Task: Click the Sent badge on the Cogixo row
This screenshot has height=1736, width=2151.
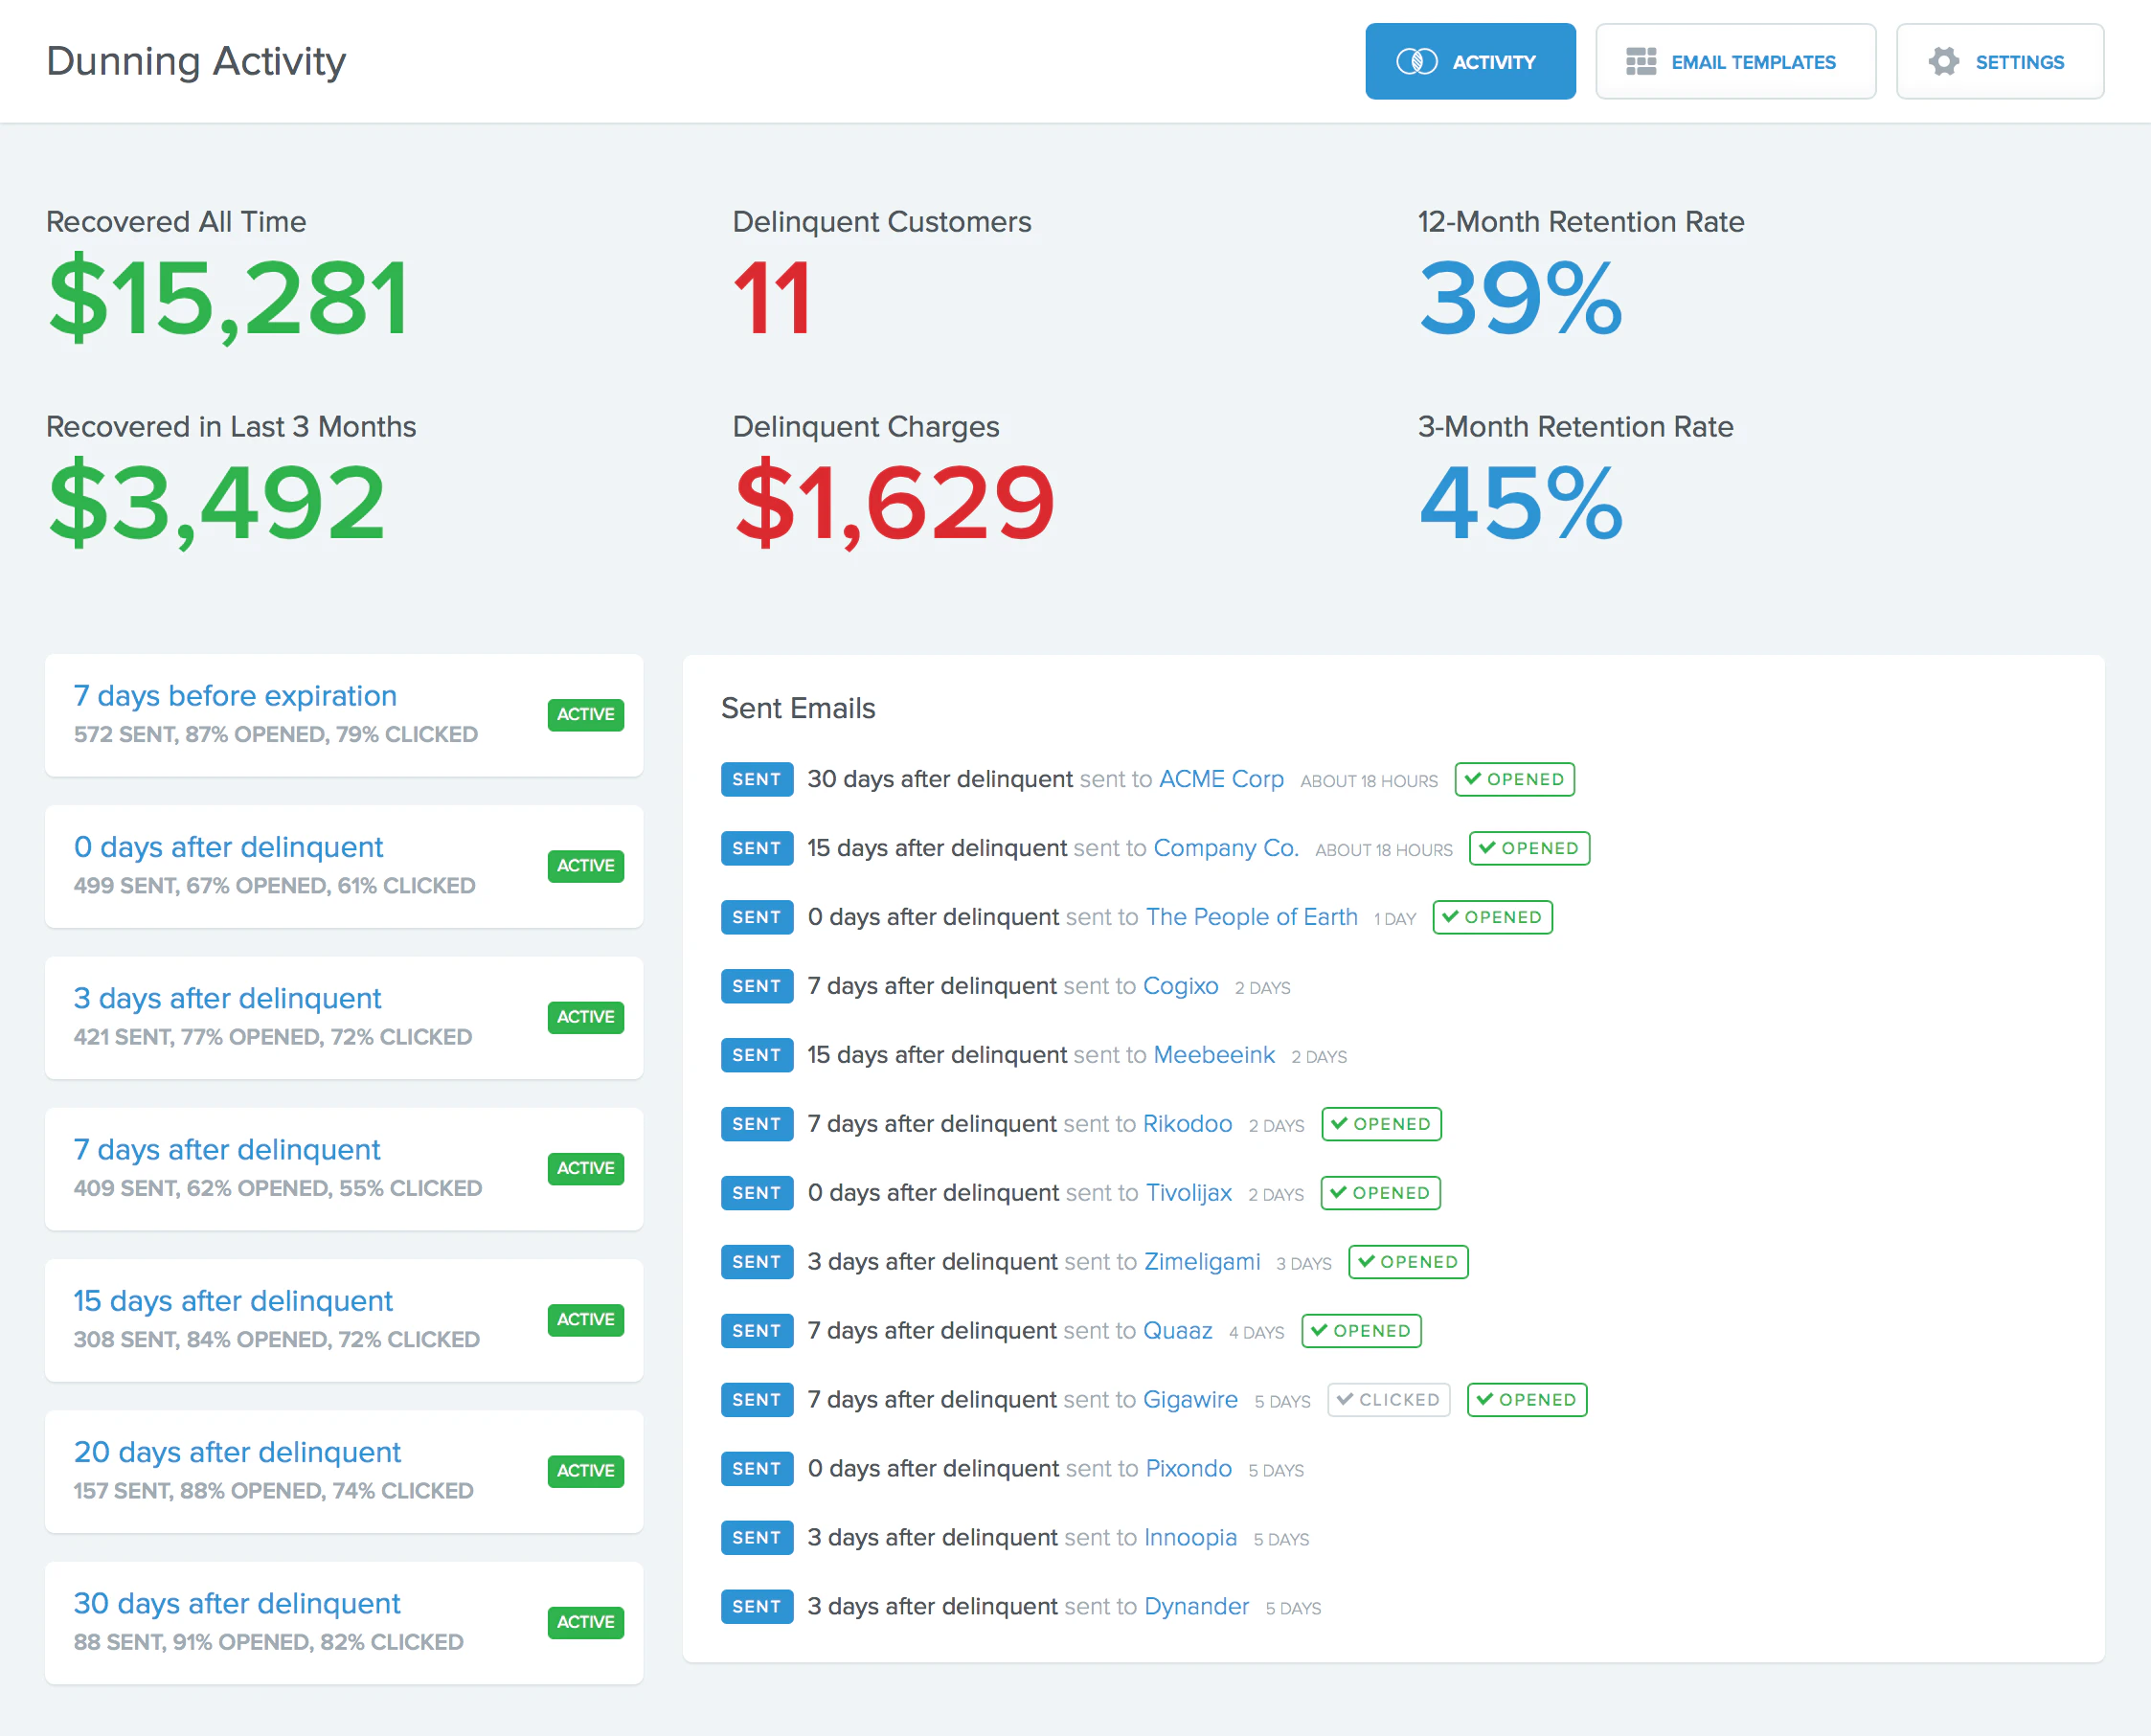Action: (x=756, y=986)
